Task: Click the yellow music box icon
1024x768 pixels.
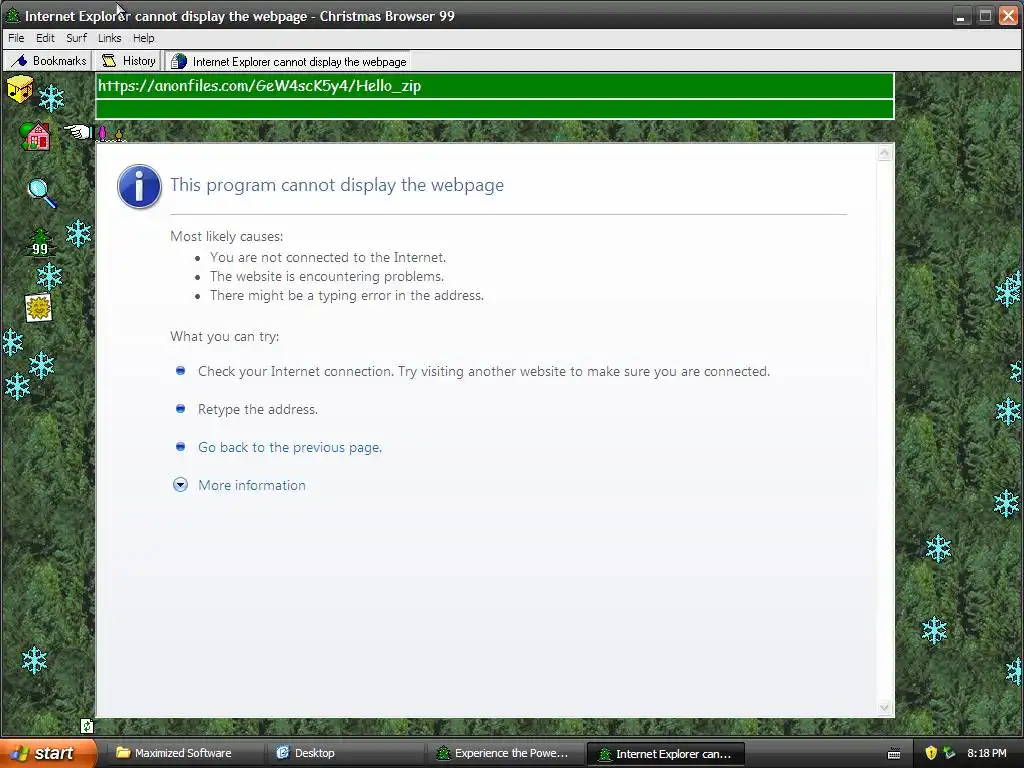Action: (x=20, y=89)
